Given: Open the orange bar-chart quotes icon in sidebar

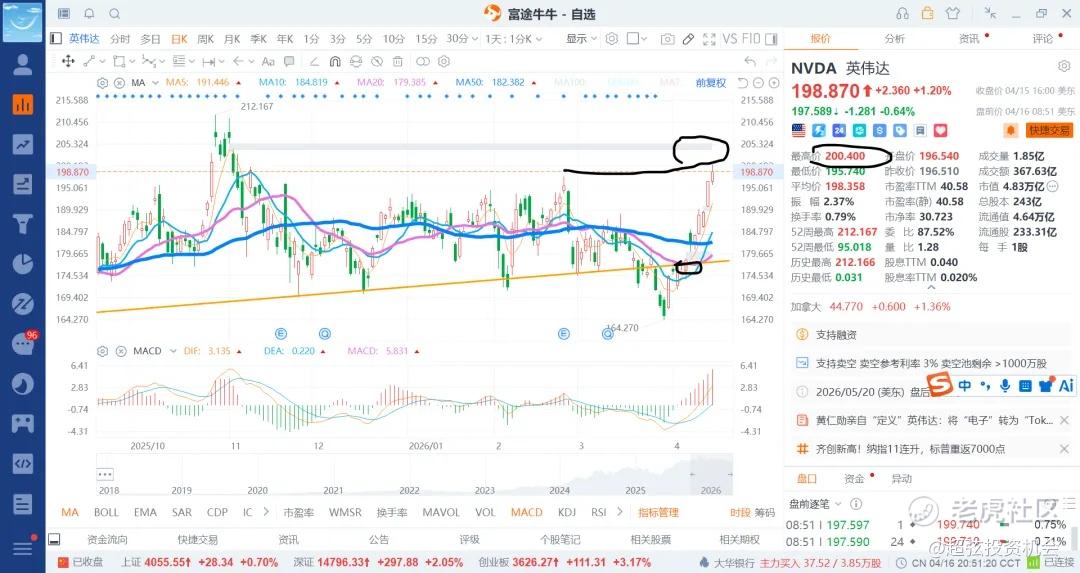Looking at the screenshot, I should click(x=23, y=104).
